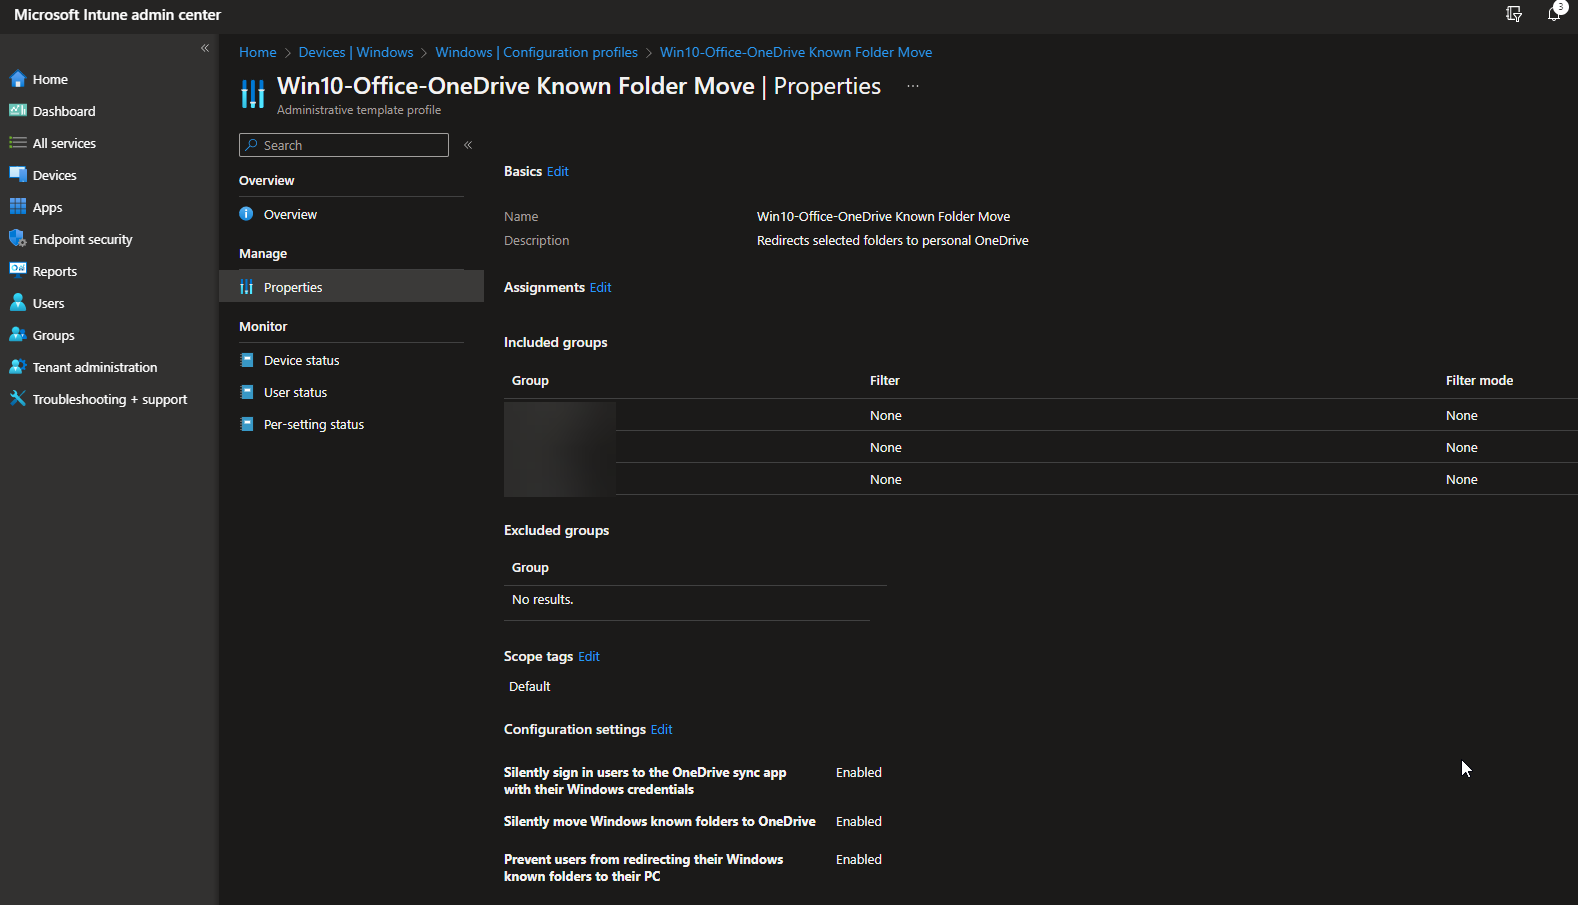Click the Device status icon
Image resolution: width=1578 pixels, height=905 pixels.
pos(246,360)
